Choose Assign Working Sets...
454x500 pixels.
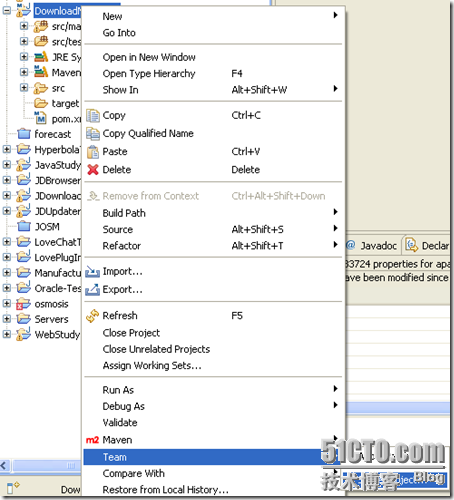[213, 365]
